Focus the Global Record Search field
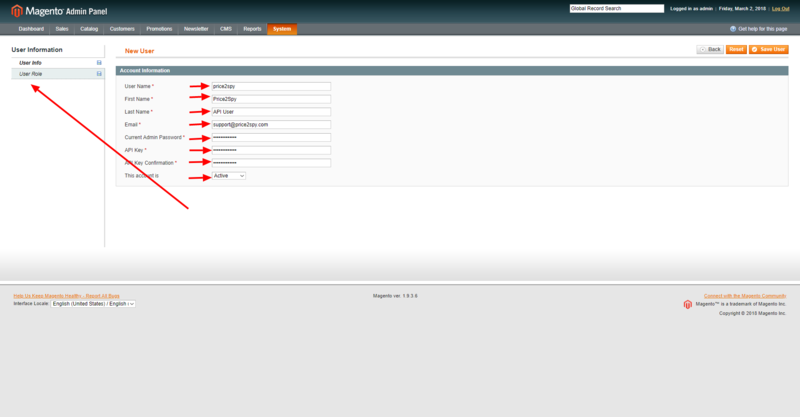Screen dimensions: 800x417 617,9
